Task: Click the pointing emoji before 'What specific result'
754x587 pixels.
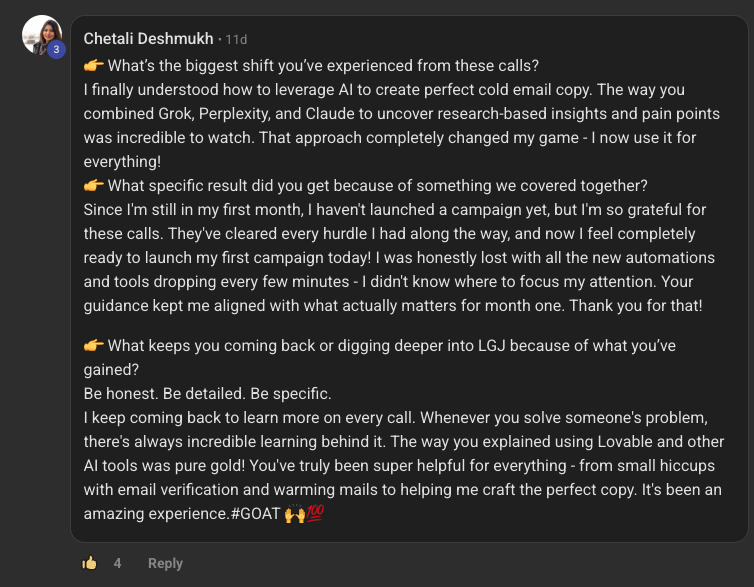Action: coord(93,186)
